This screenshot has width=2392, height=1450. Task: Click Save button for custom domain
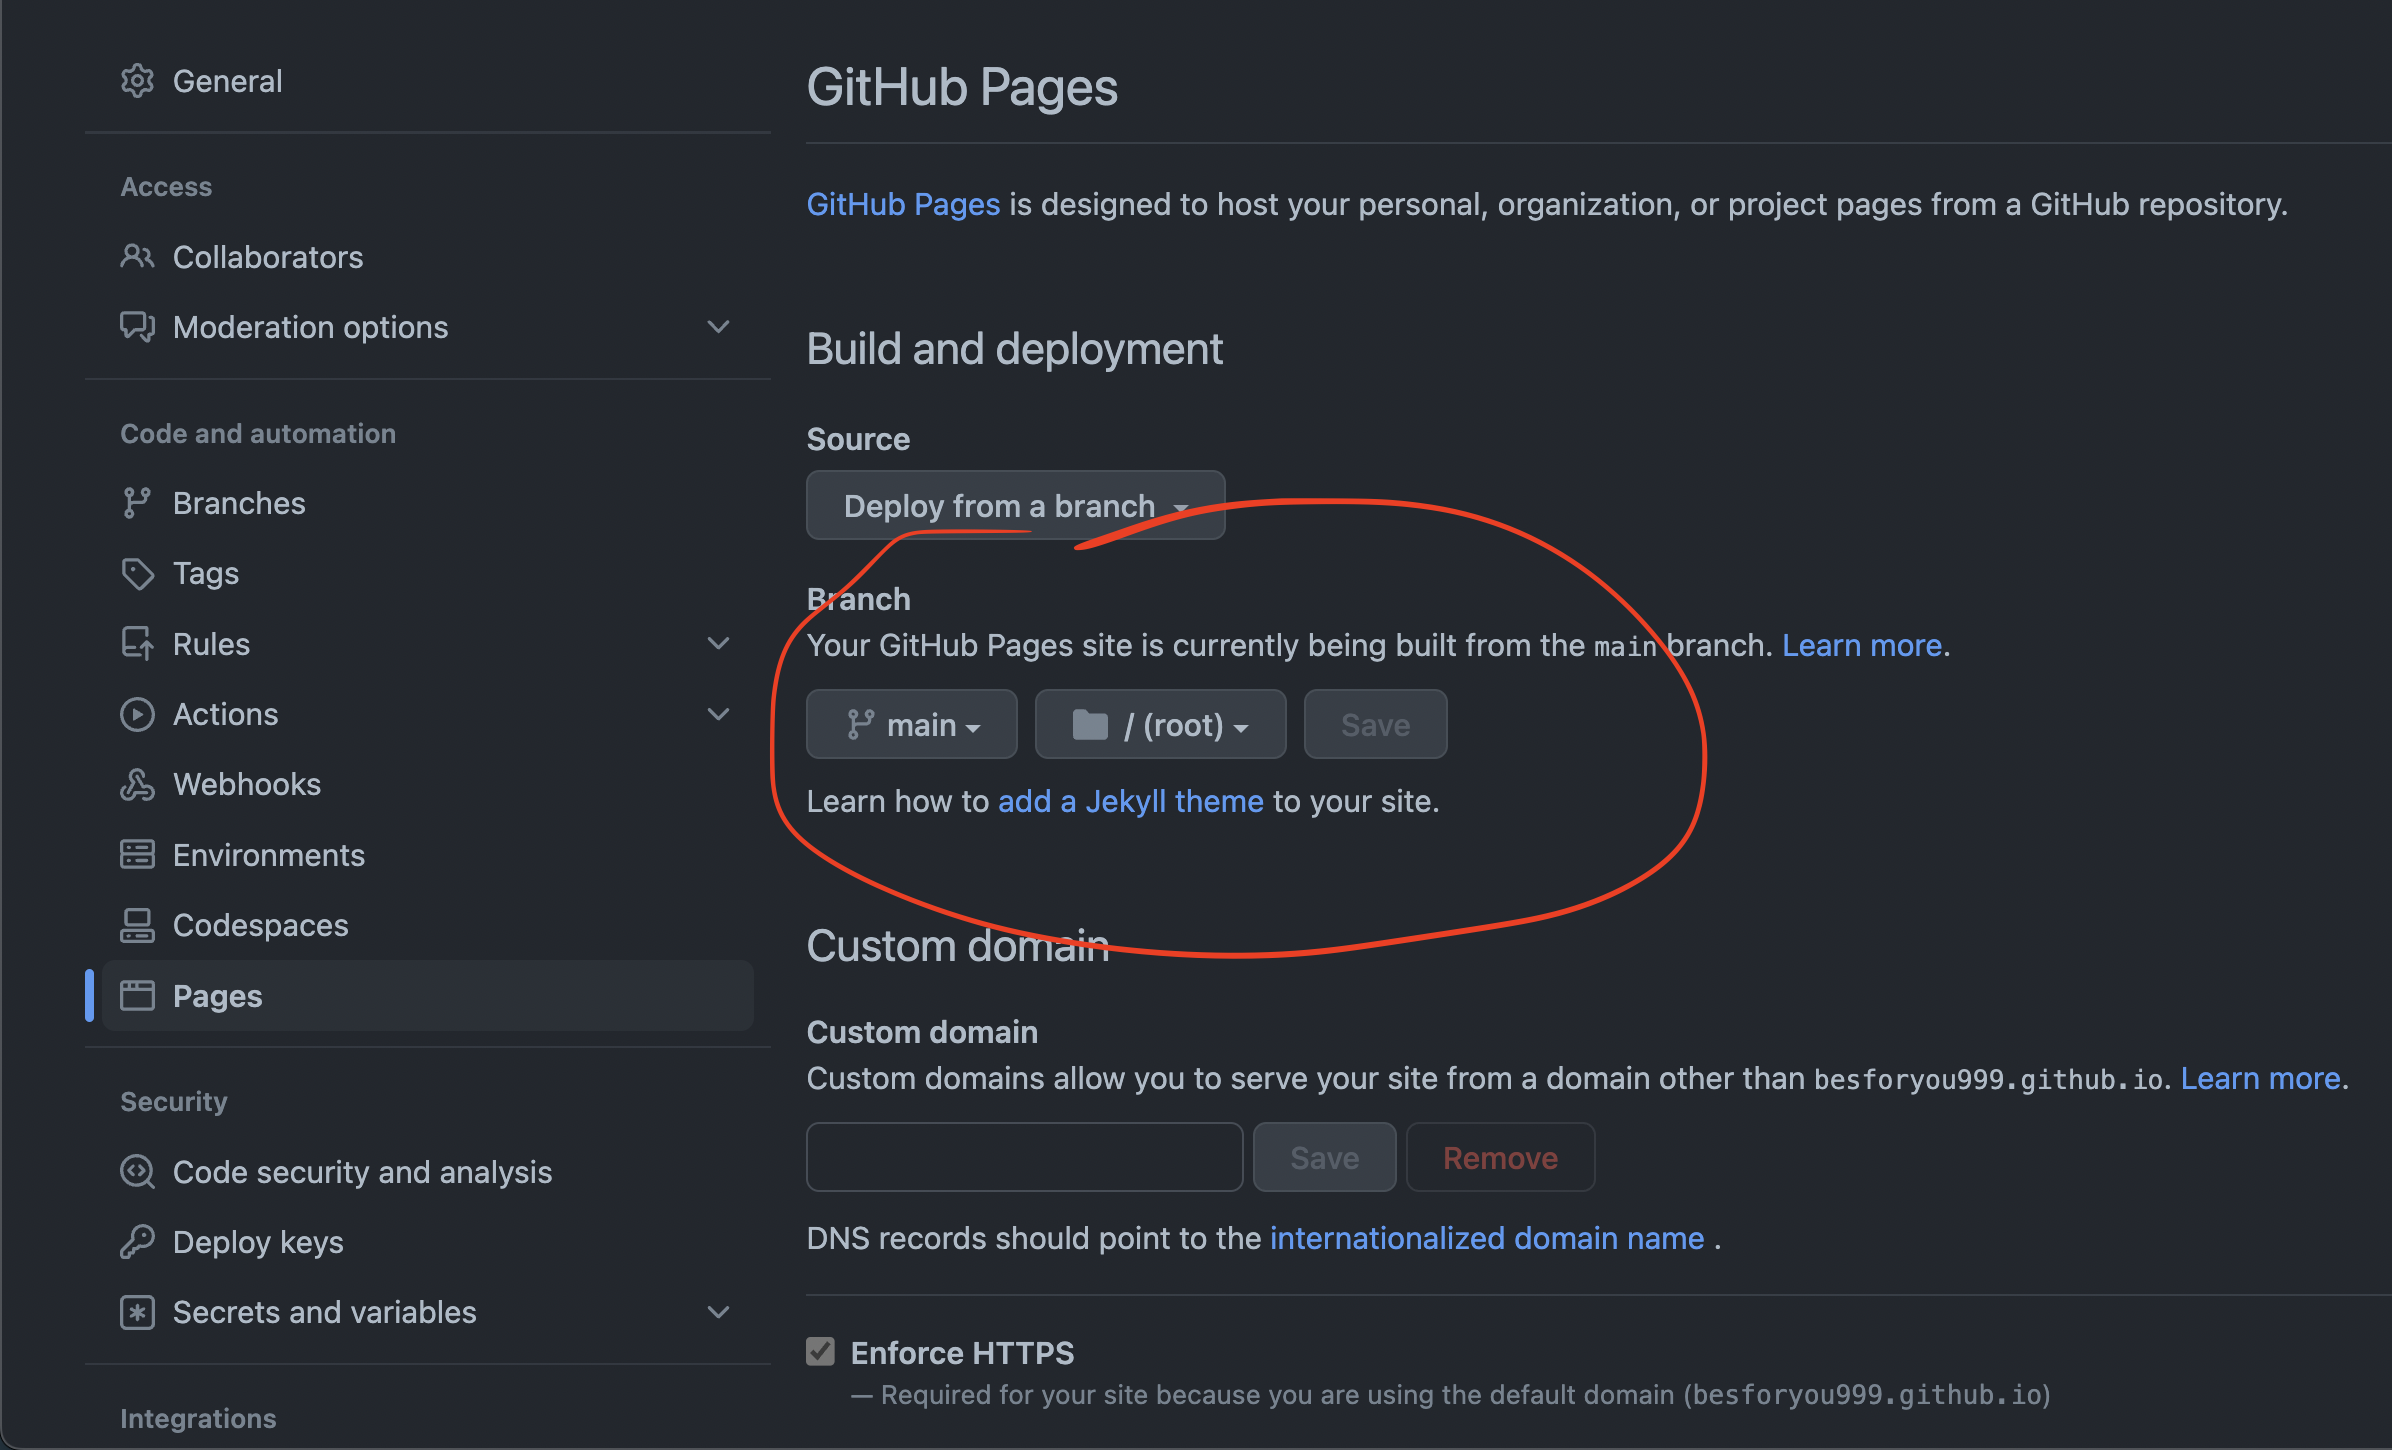(x=1324, y=1157)
